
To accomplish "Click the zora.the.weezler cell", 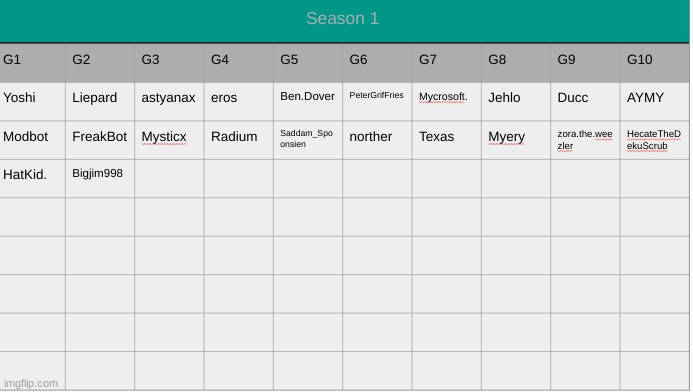I will point(586,140).
